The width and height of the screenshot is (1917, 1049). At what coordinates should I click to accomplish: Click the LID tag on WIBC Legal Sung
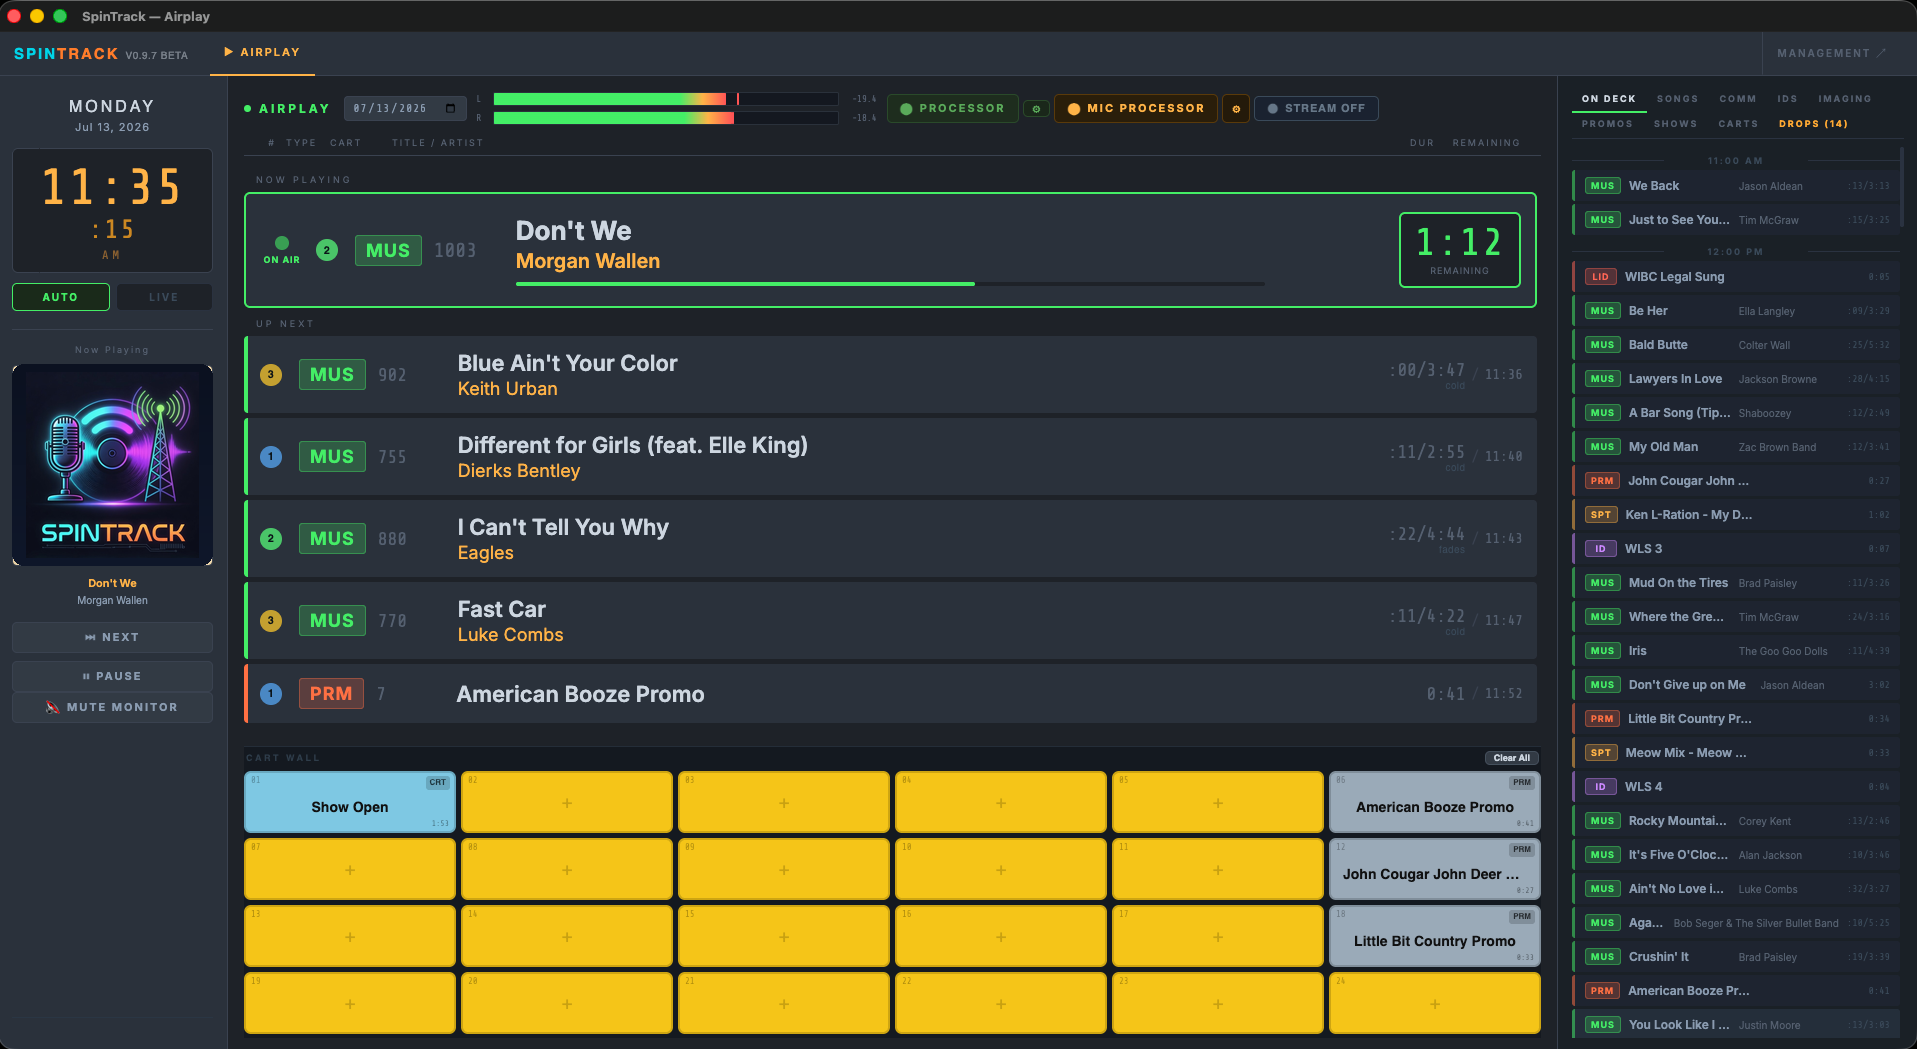[1600, 277]
